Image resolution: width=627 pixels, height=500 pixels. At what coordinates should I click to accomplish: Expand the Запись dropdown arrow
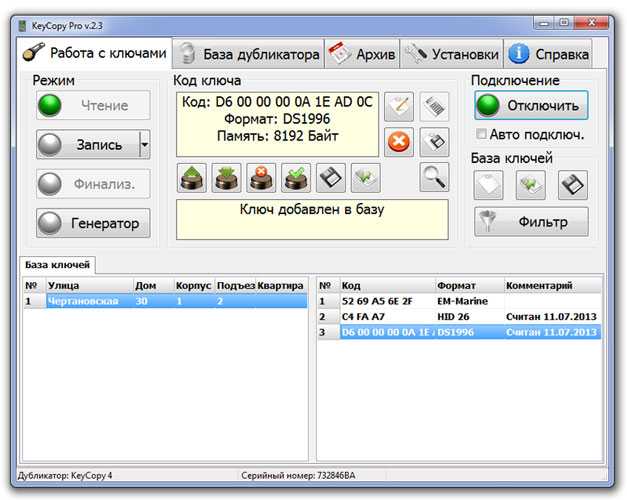click(x=144, y=145)
